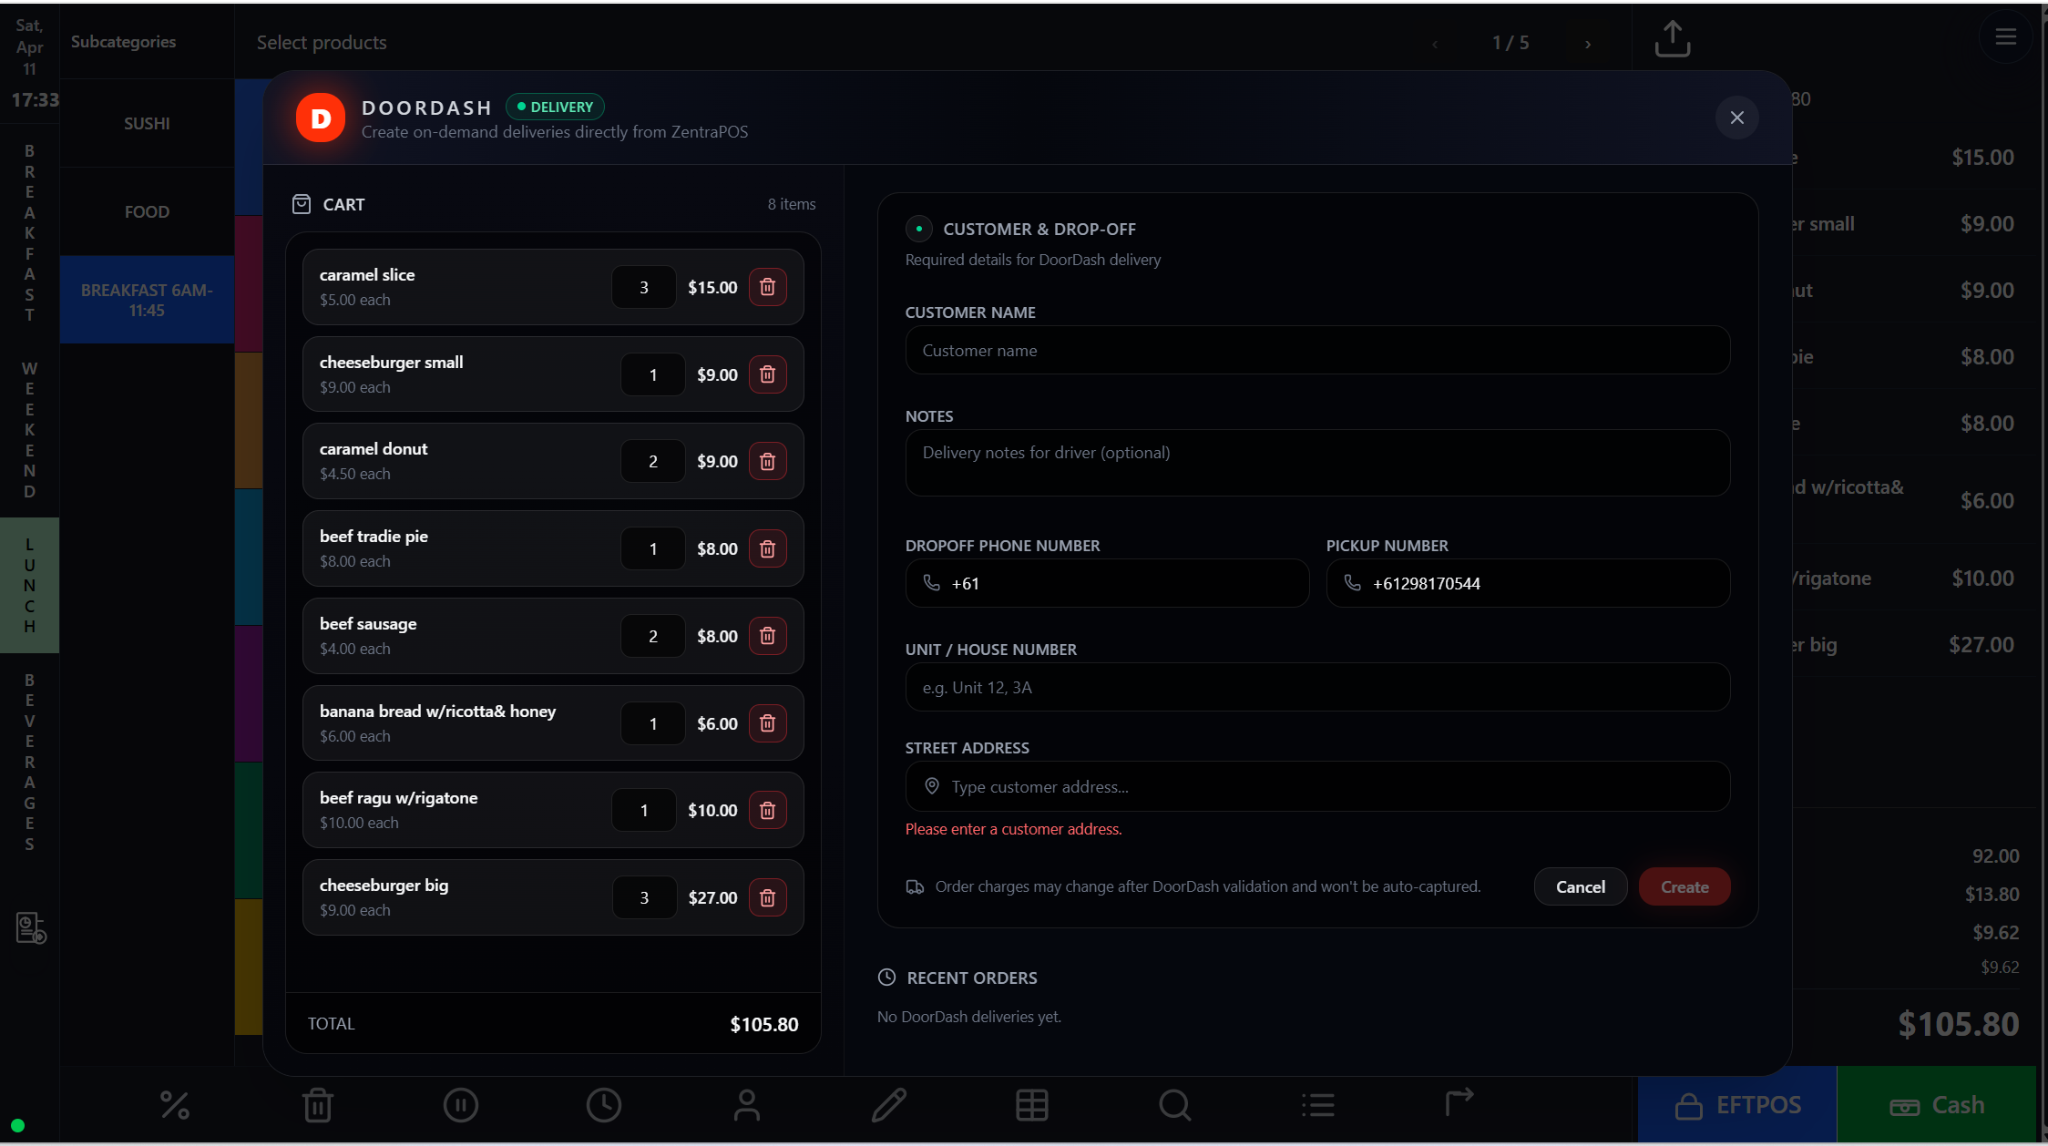Click the forward arrow icon
The image size is (2048, 1146).
1460,1102
